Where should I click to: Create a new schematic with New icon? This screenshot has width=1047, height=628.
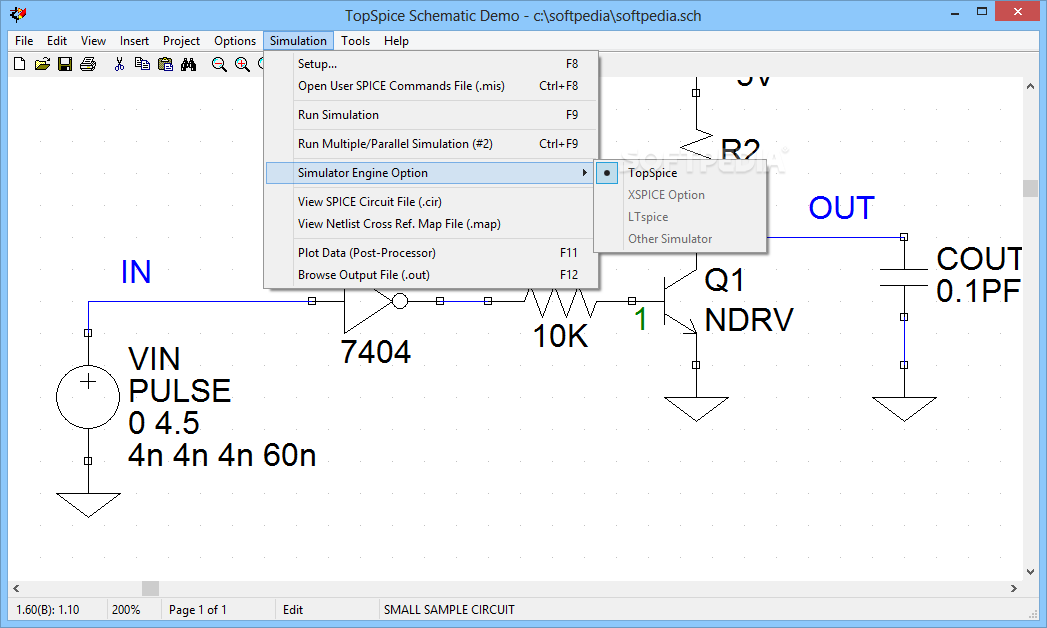click(x=19, y=64)
